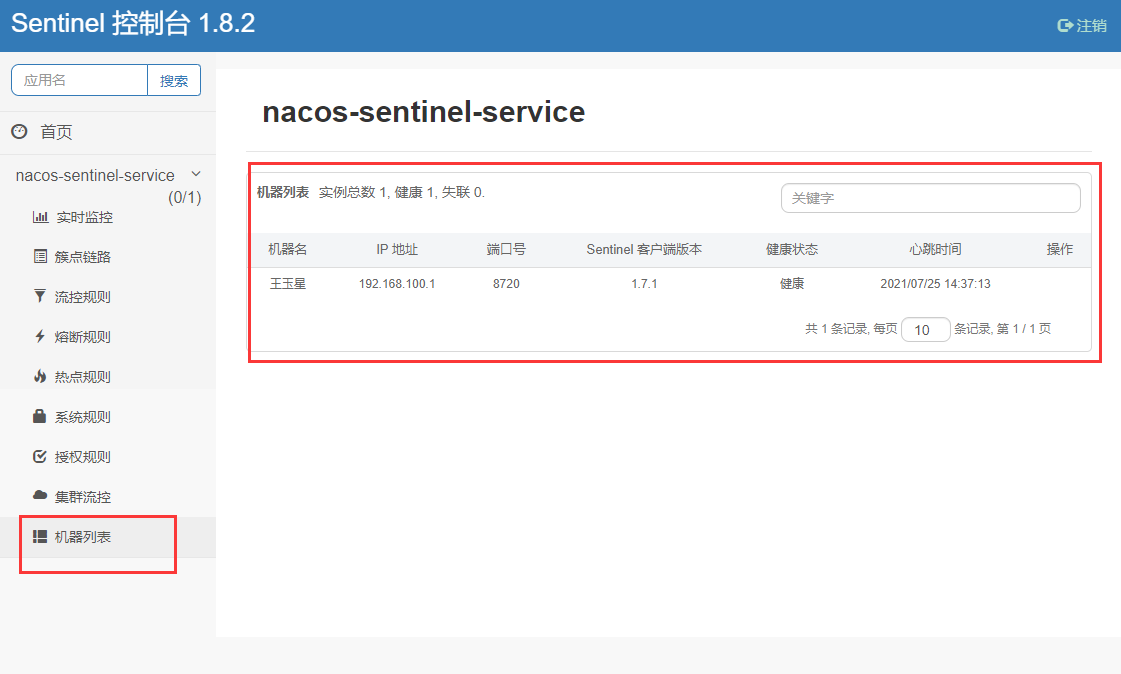
Task: Go to the 簇点链路 menu label
Action: click(x=83, y=257)
